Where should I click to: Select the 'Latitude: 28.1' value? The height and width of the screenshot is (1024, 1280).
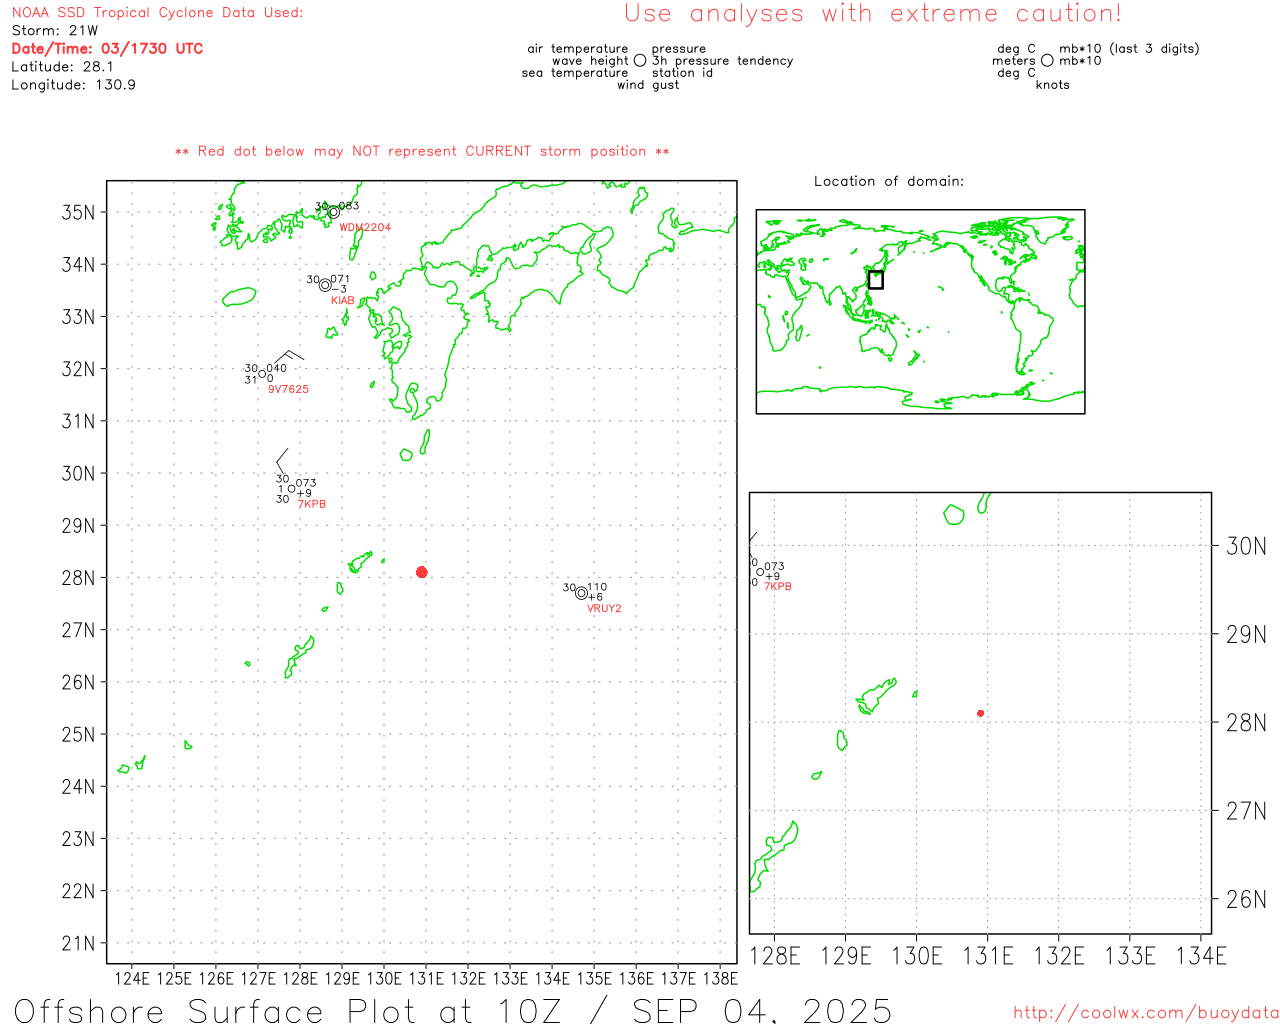[x=62, y=67]
